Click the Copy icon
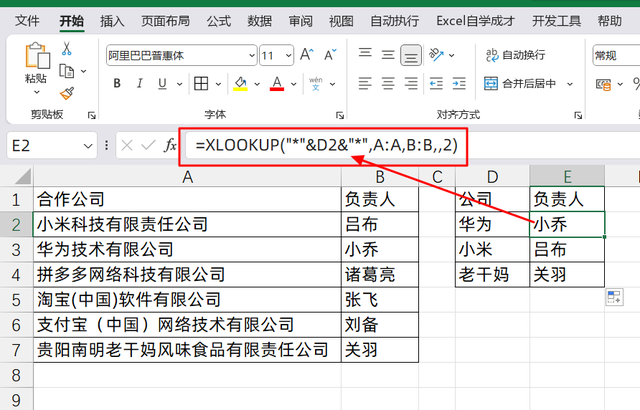 click(x=67, y=71)
